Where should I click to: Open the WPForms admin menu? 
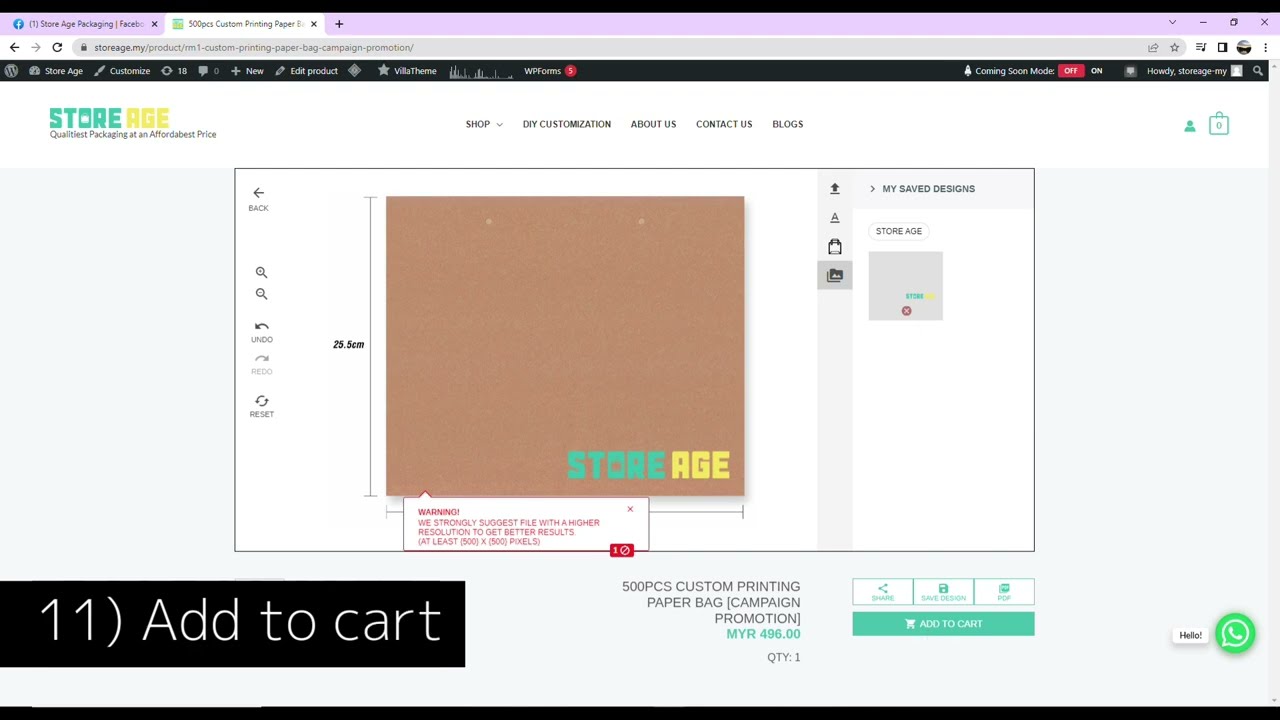(x=549, y=71)
